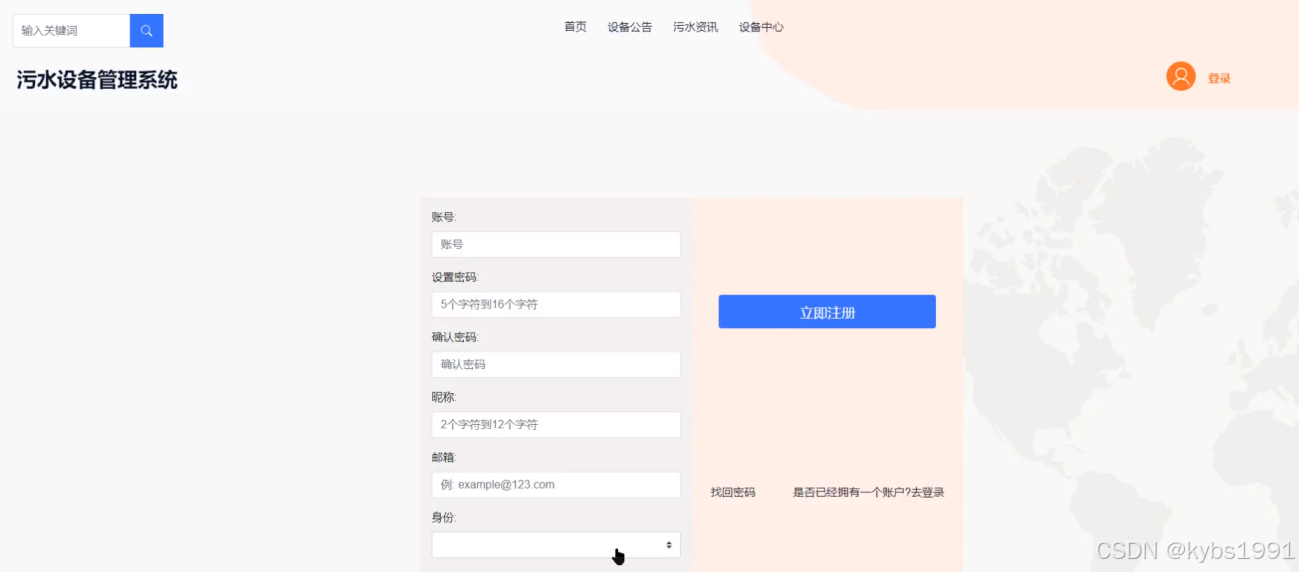Open 首页 in the top navigation

pos(575,27)
